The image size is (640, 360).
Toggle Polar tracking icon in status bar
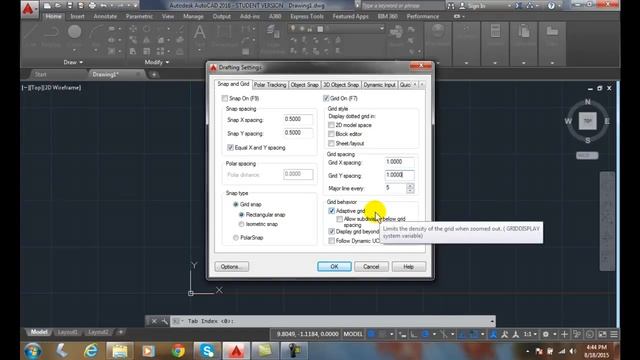tap(425, 334)
